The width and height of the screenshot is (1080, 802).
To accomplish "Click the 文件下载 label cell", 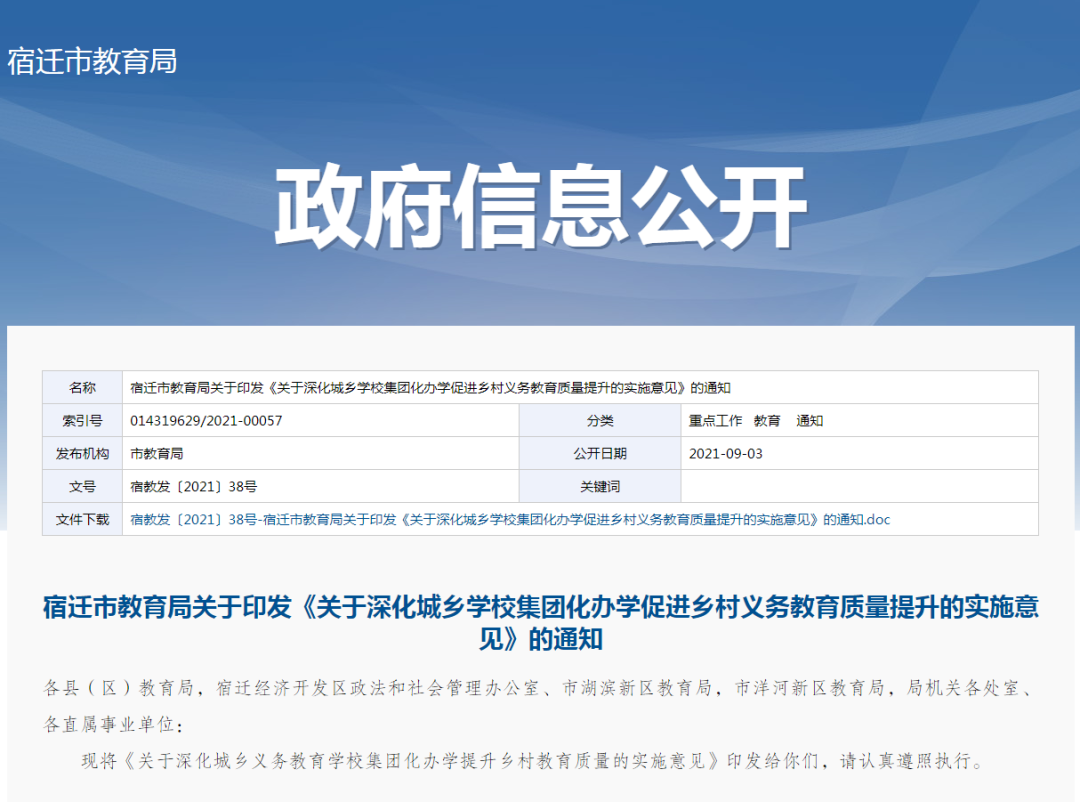I will pyautogui.click(x=83, y=520).
